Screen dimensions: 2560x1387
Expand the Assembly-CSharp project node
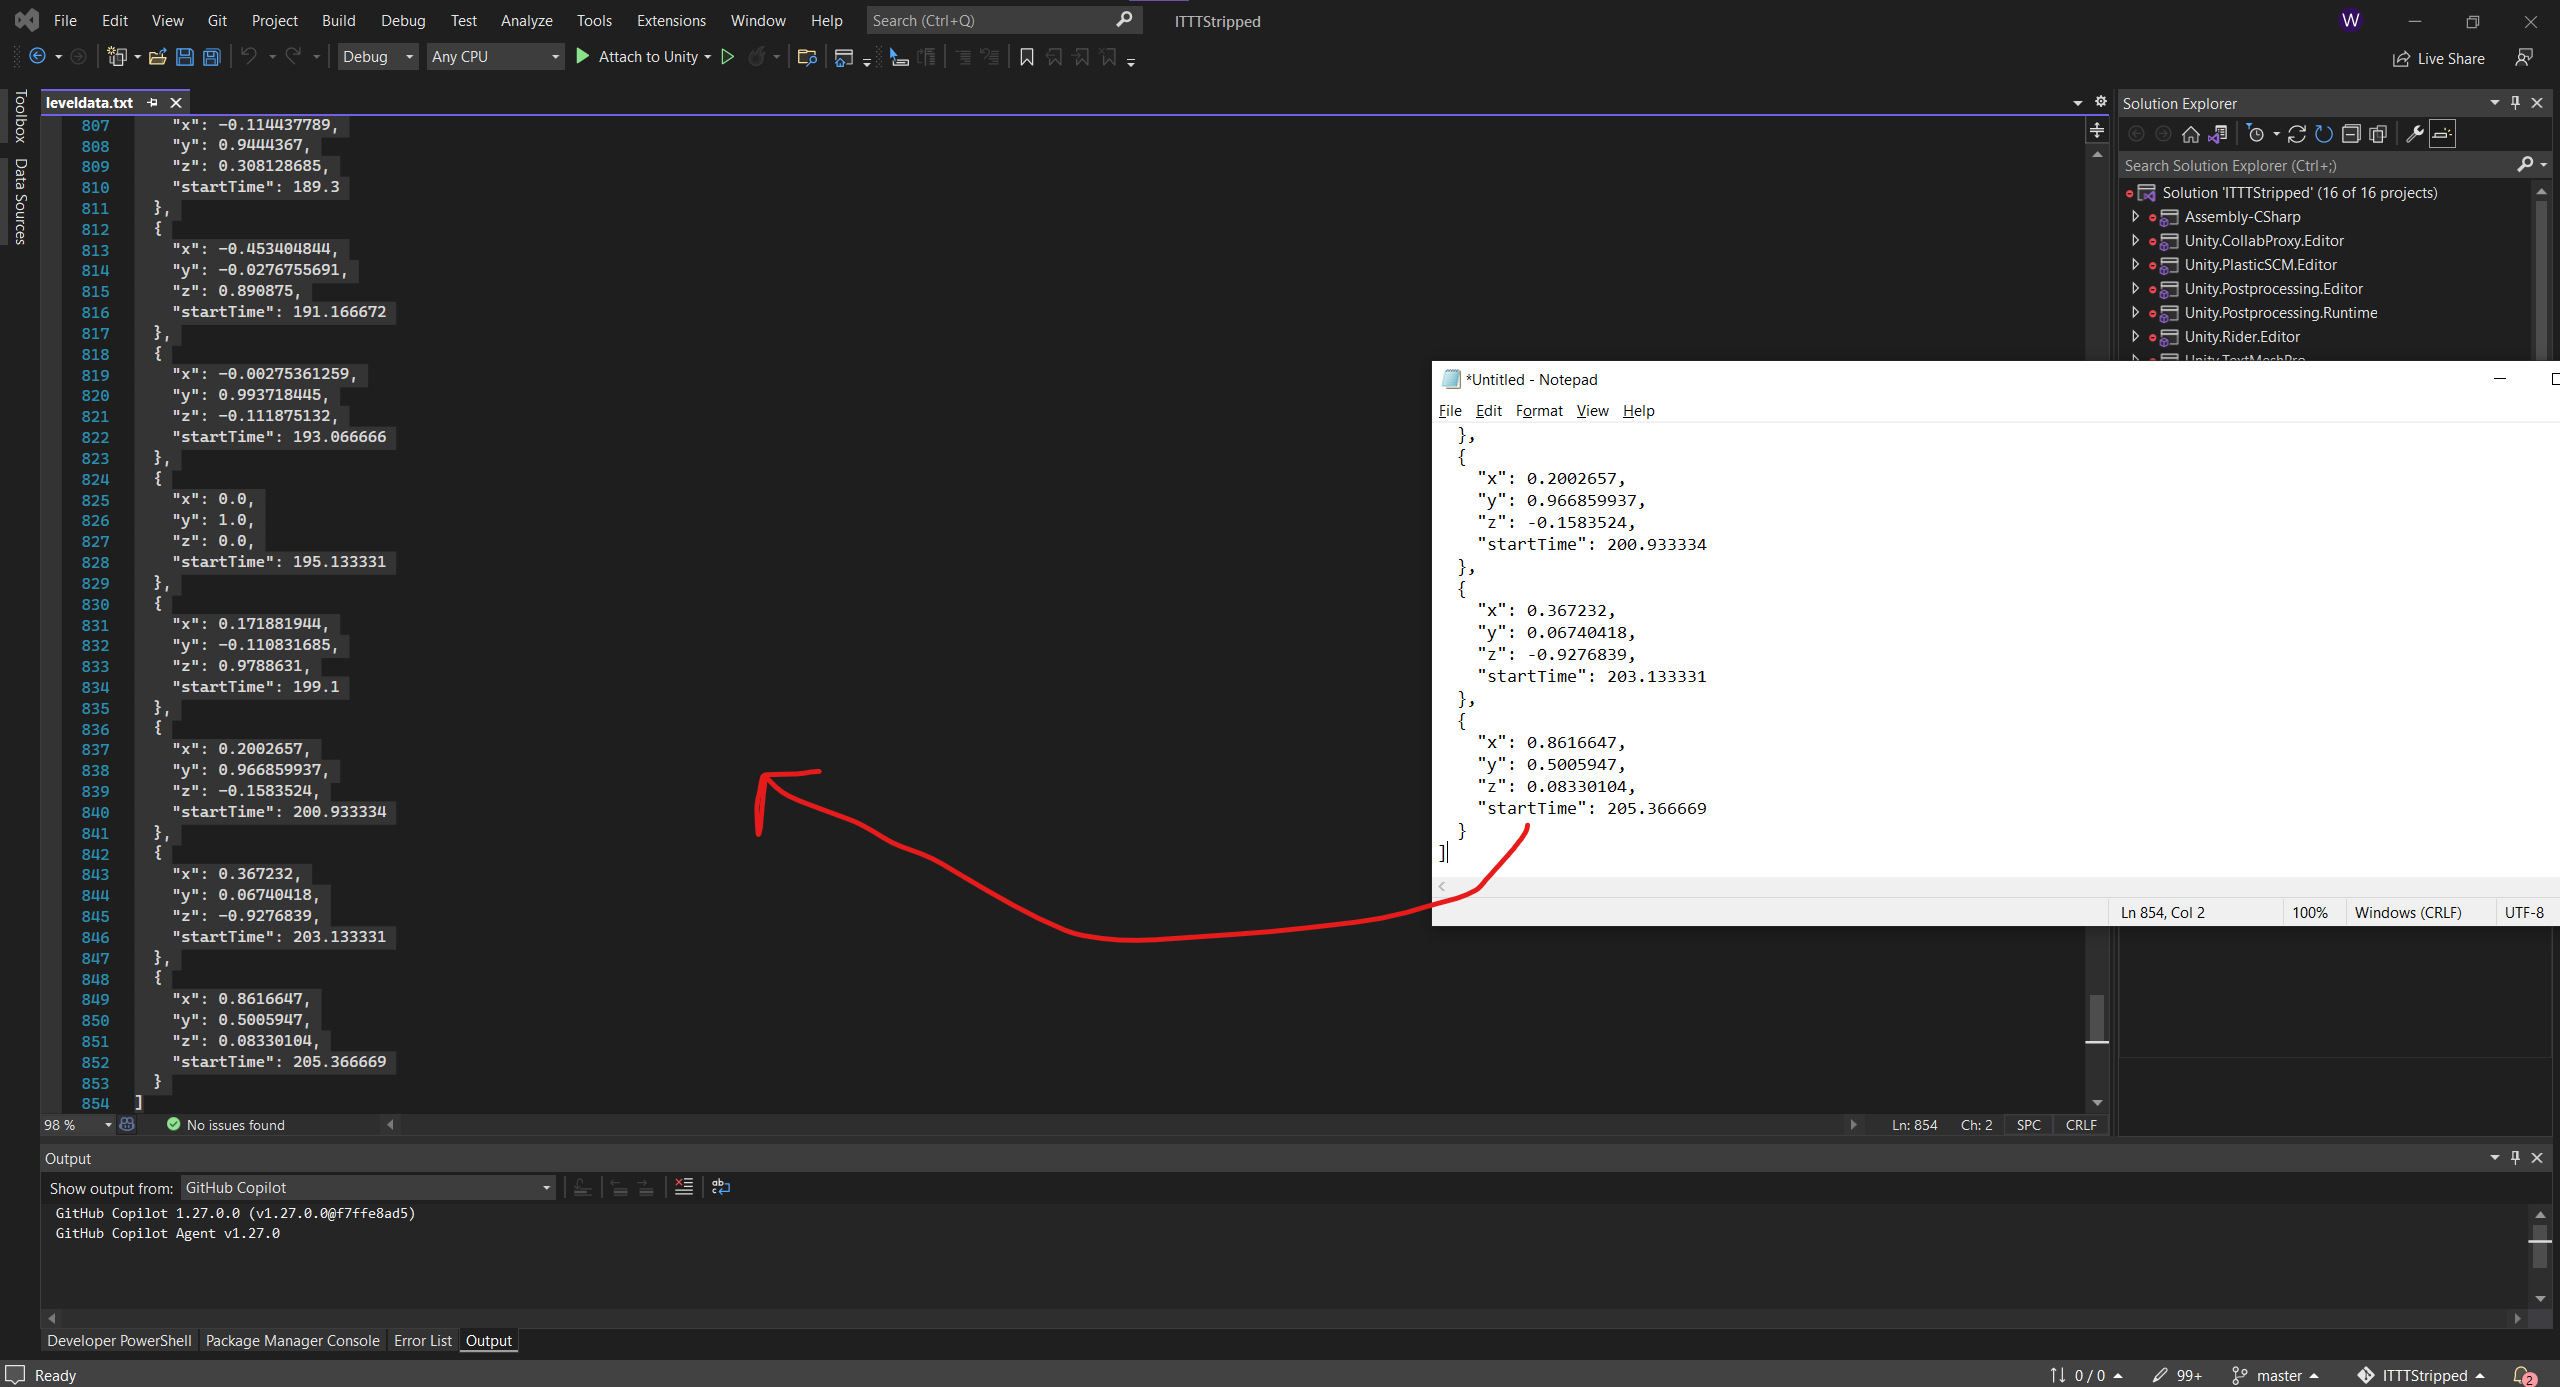coord(2138,216)
